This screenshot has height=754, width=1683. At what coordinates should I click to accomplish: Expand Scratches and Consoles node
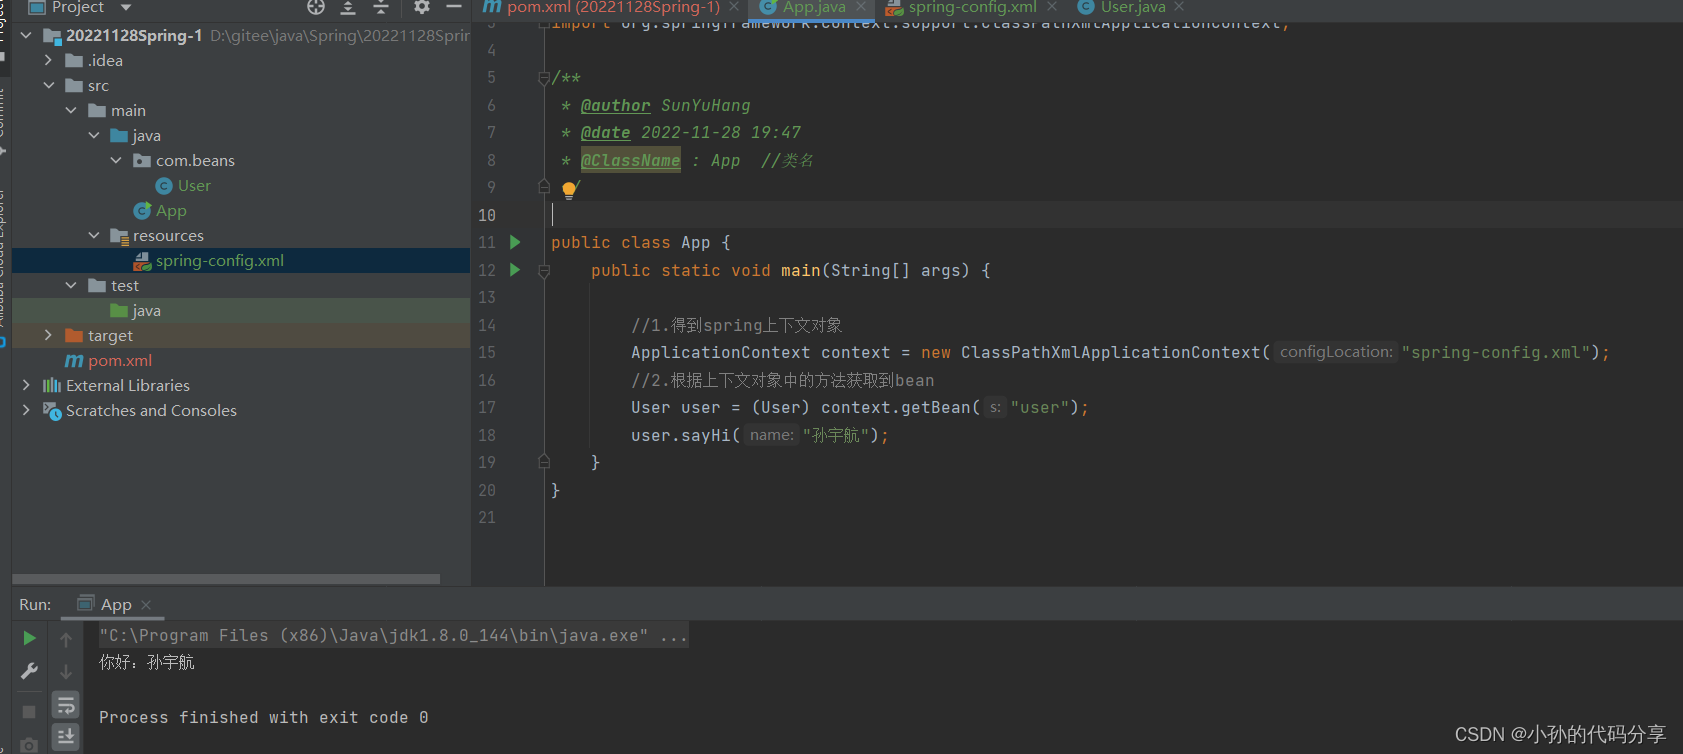point(26,410)
